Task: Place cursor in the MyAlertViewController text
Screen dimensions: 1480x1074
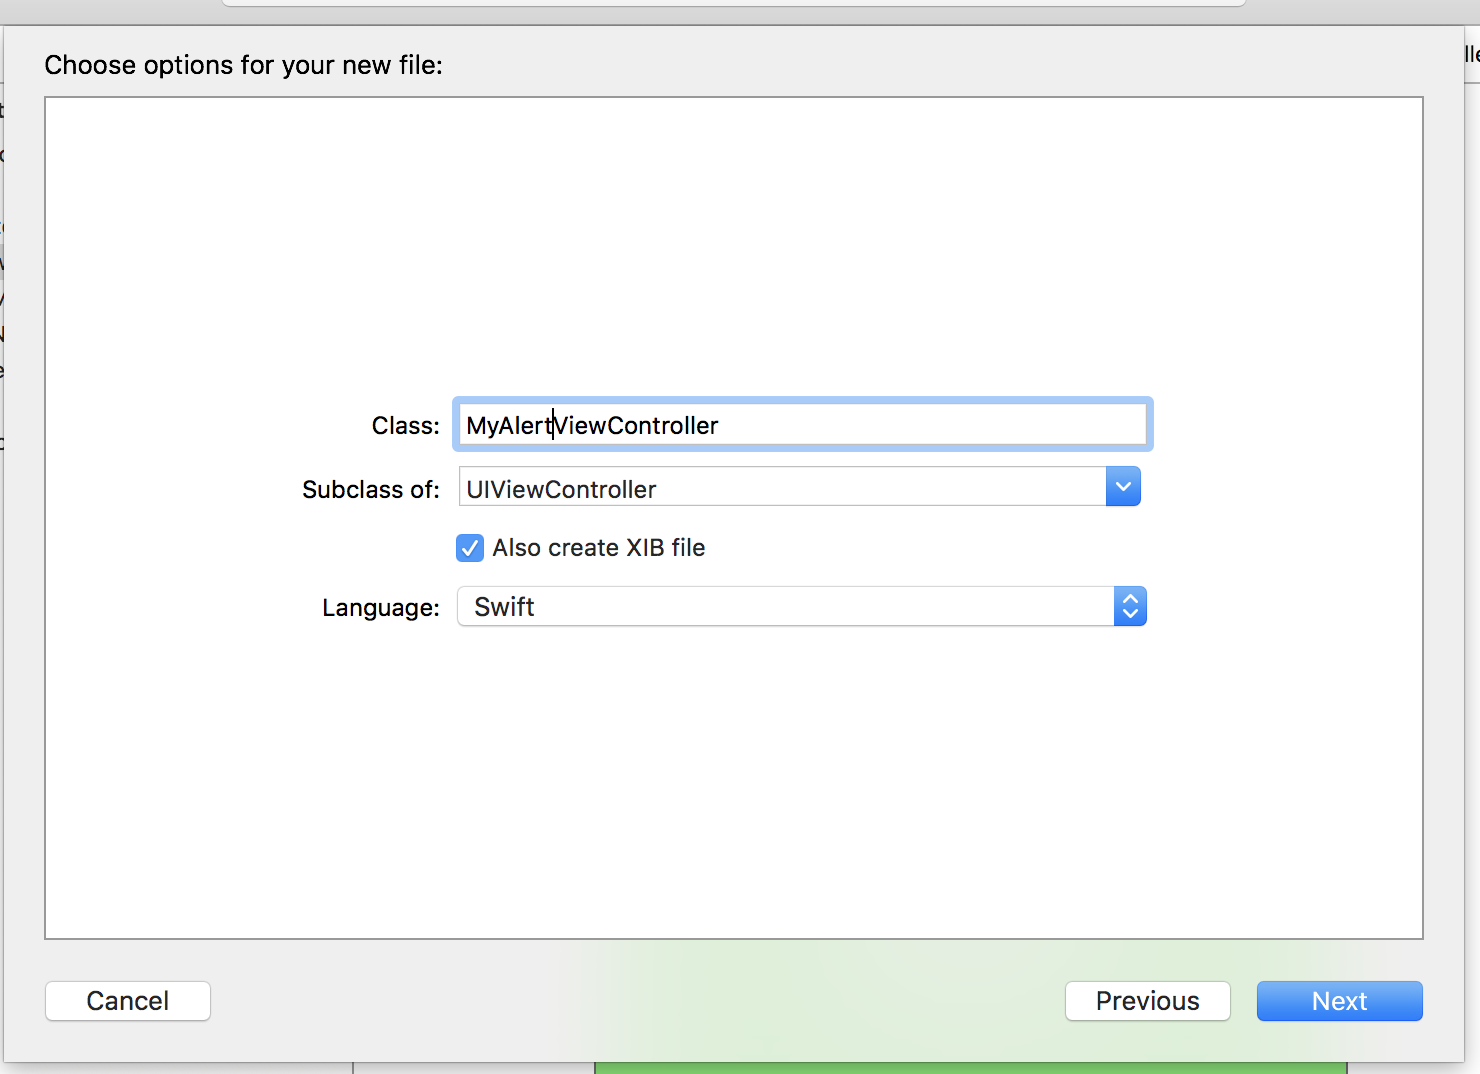Action: pyautogui.click(x=592, y=425)
